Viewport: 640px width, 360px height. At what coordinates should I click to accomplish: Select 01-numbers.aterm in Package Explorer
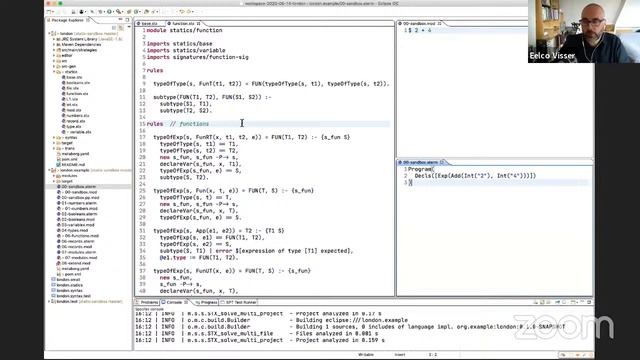[77, 203]
